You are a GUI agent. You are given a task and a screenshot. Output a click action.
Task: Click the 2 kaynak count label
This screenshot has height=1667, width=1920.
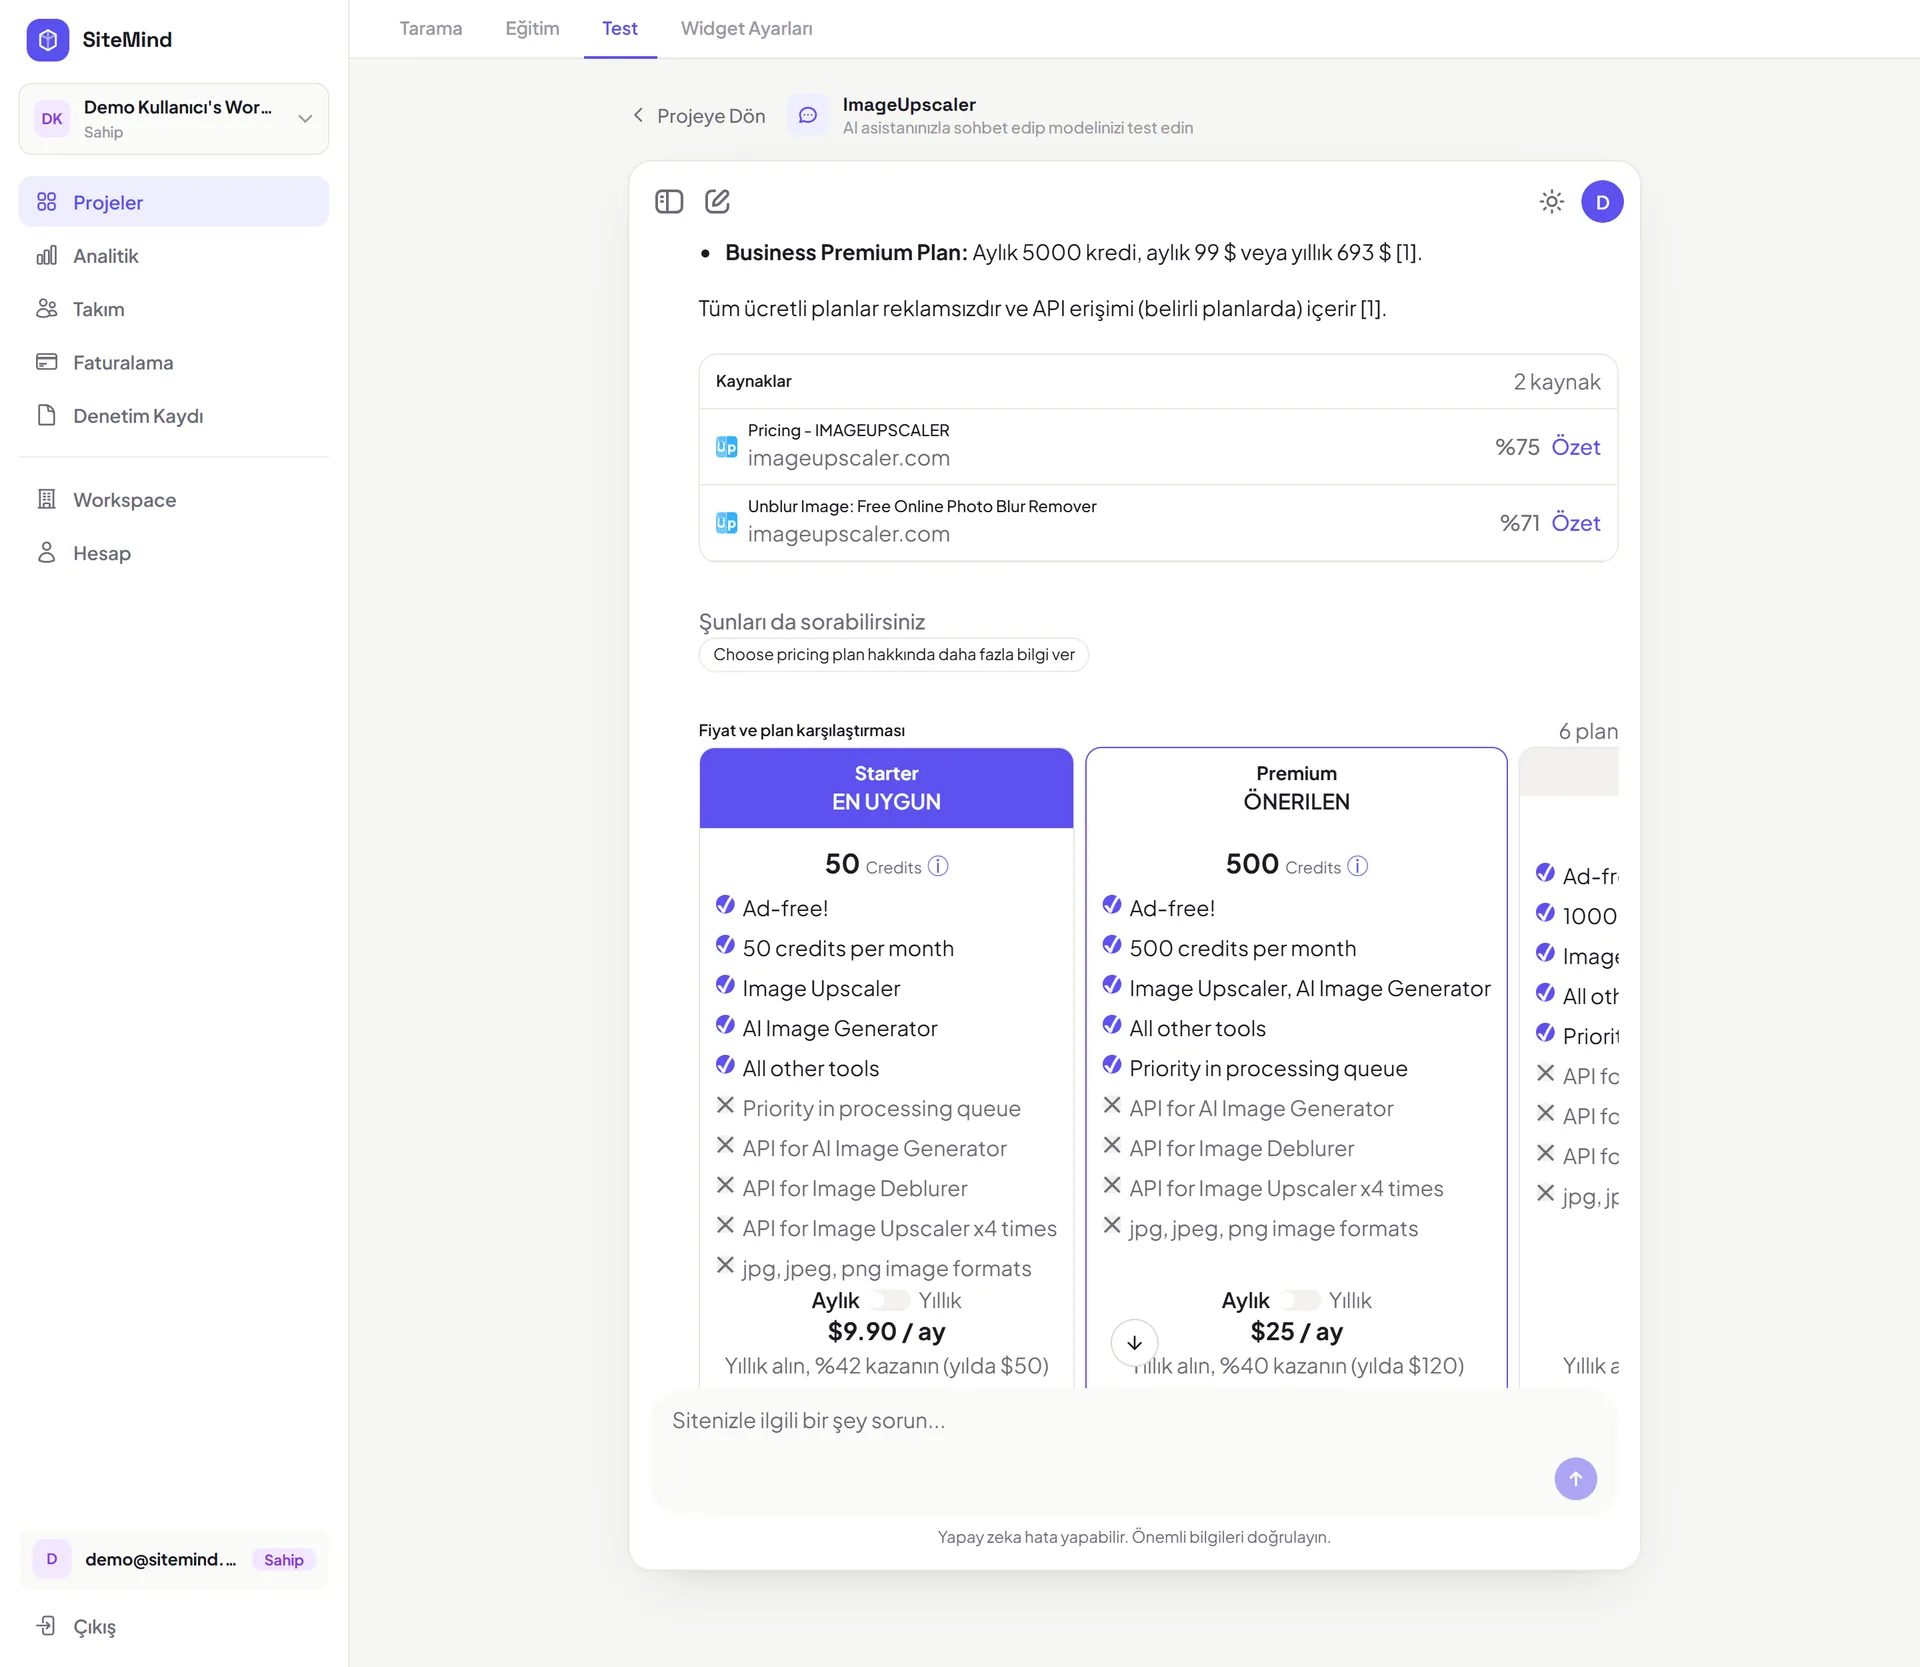[x=1556, y=382]
